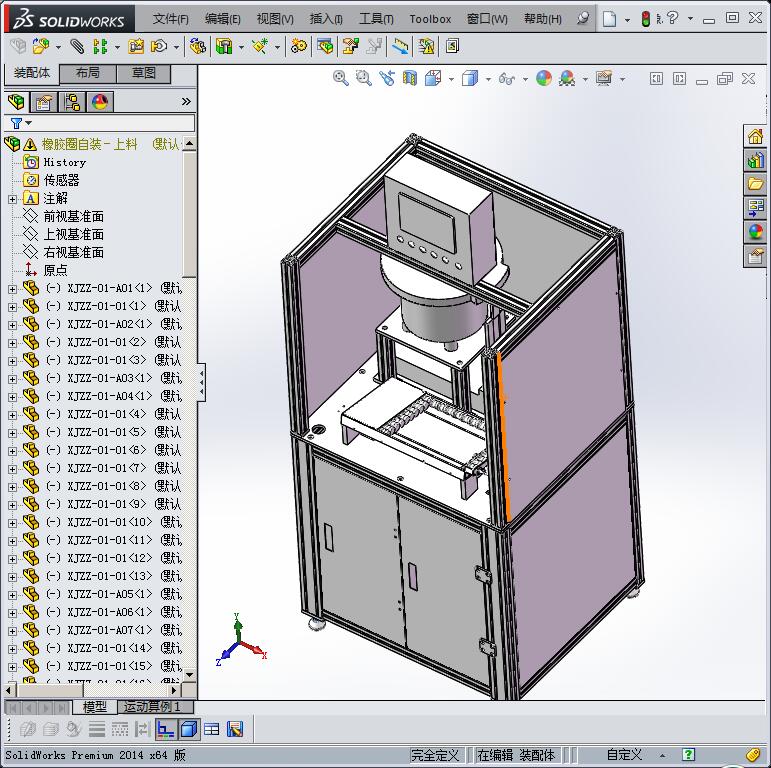Expand the 注解 annotations tree node
The width and height of the screenshot is (771, 768).
(x=12, y=199)
